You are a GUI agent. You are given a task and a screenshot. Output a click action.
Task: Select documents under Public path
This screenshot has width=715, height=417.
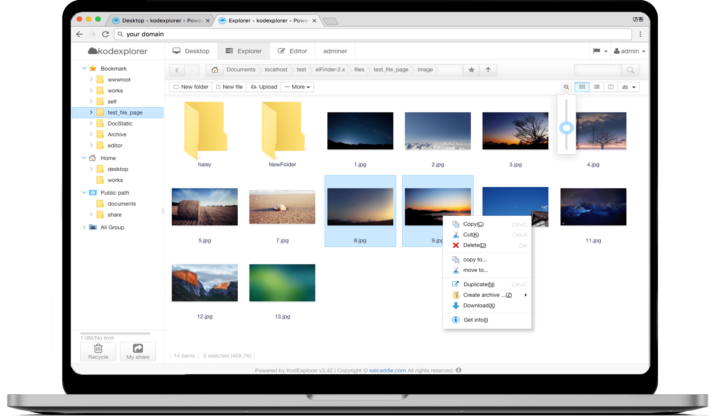pos(121,203)
